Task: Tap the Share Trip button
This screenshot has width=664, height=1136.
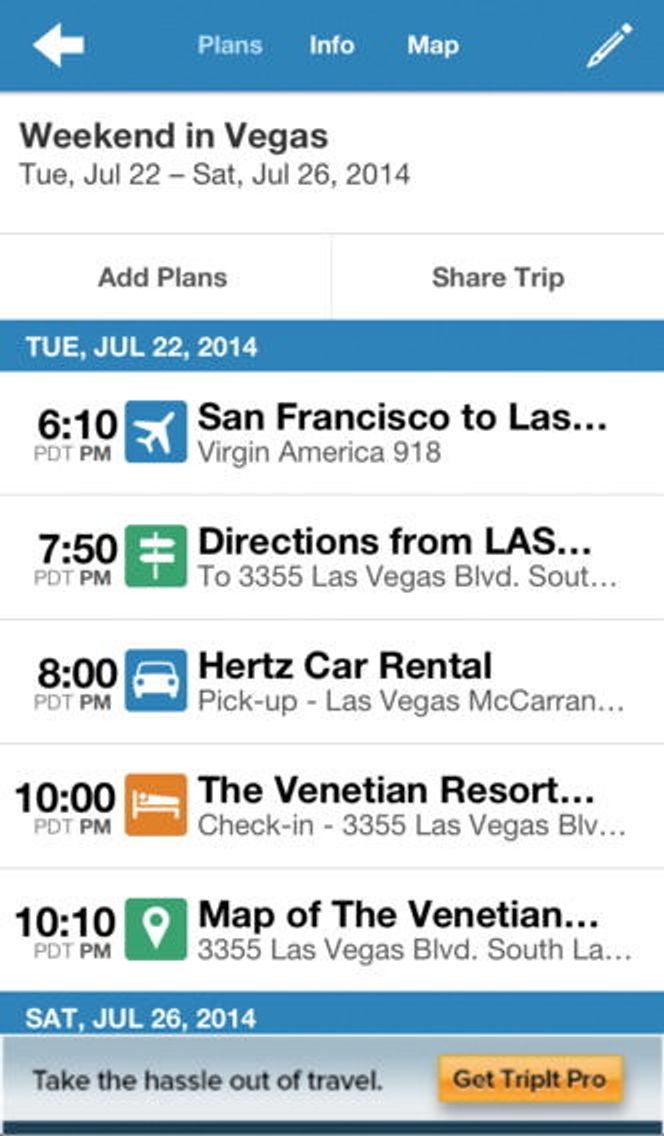Action: pos(498,277)
